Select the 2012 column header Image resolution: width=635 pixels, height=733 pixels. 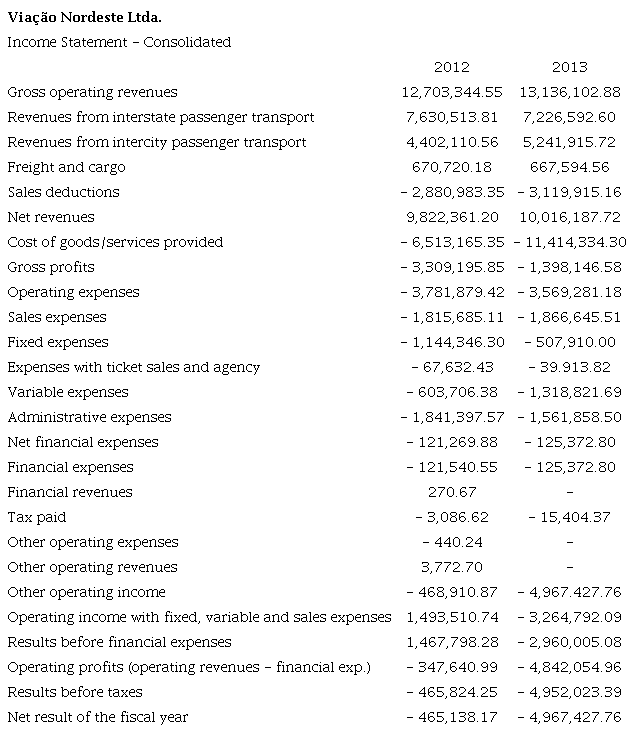(452, 67)
